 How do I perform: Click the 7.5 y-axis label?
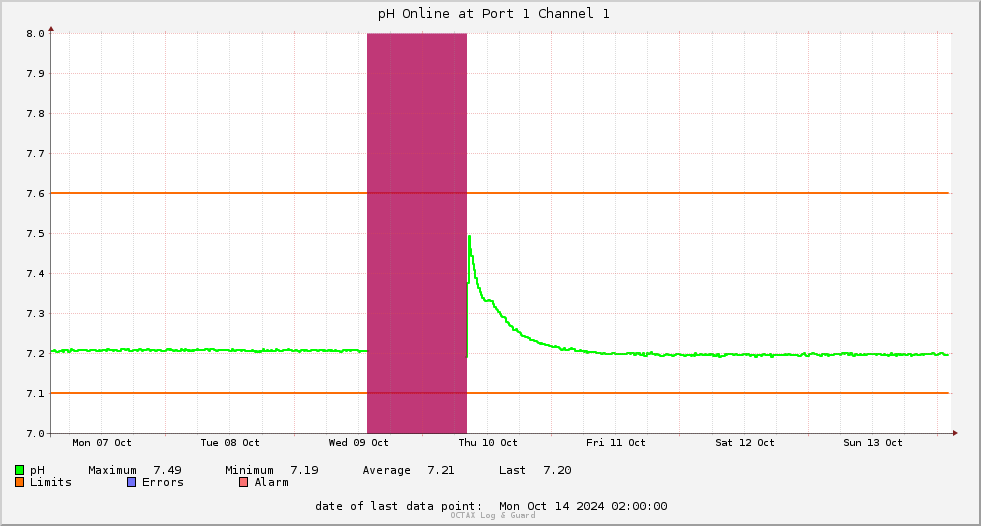[36, 233]
